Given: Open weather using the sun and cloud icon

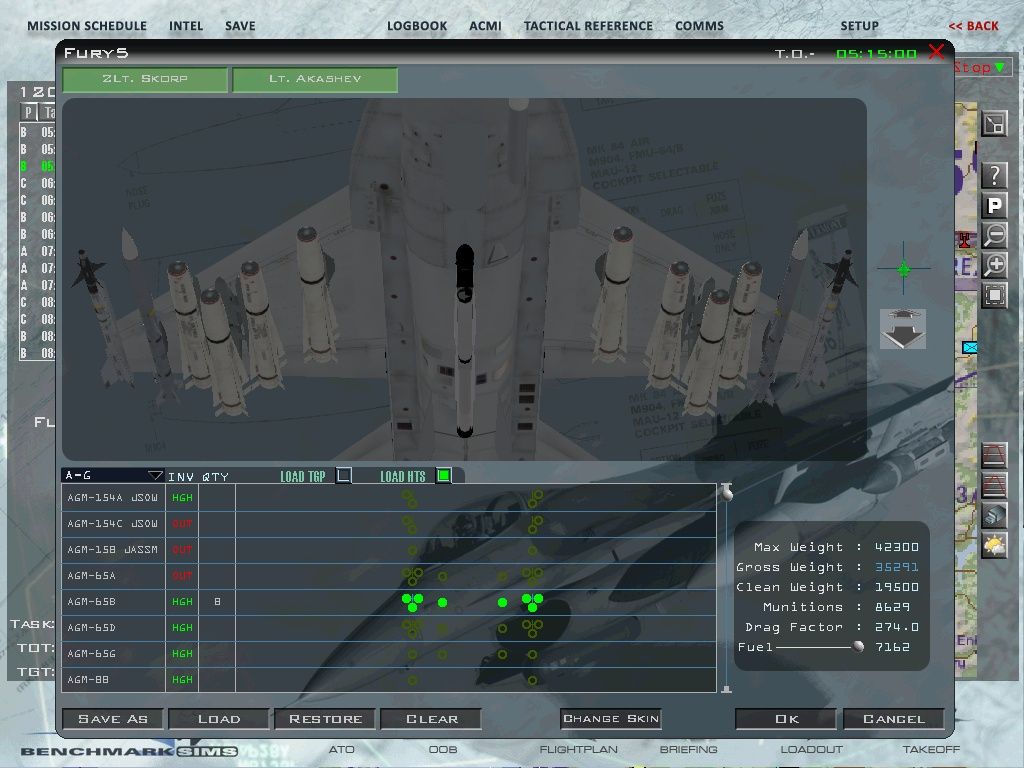Looking at the screenshot, I should coord(994,545).
